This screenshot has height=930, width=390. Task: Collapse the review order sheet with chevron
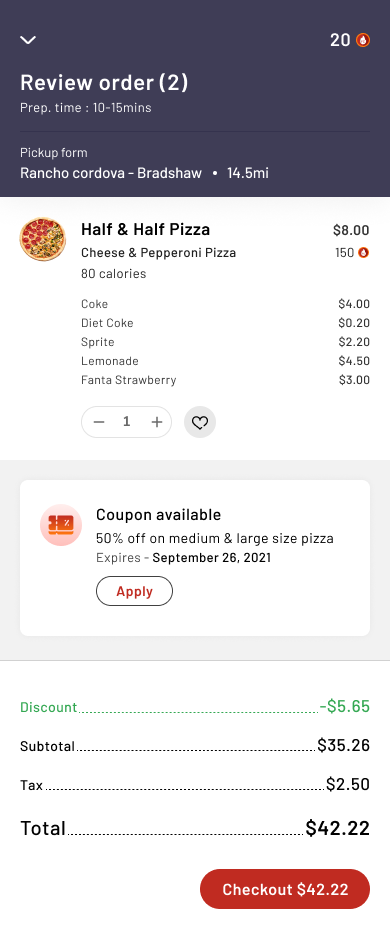(28, 40)
